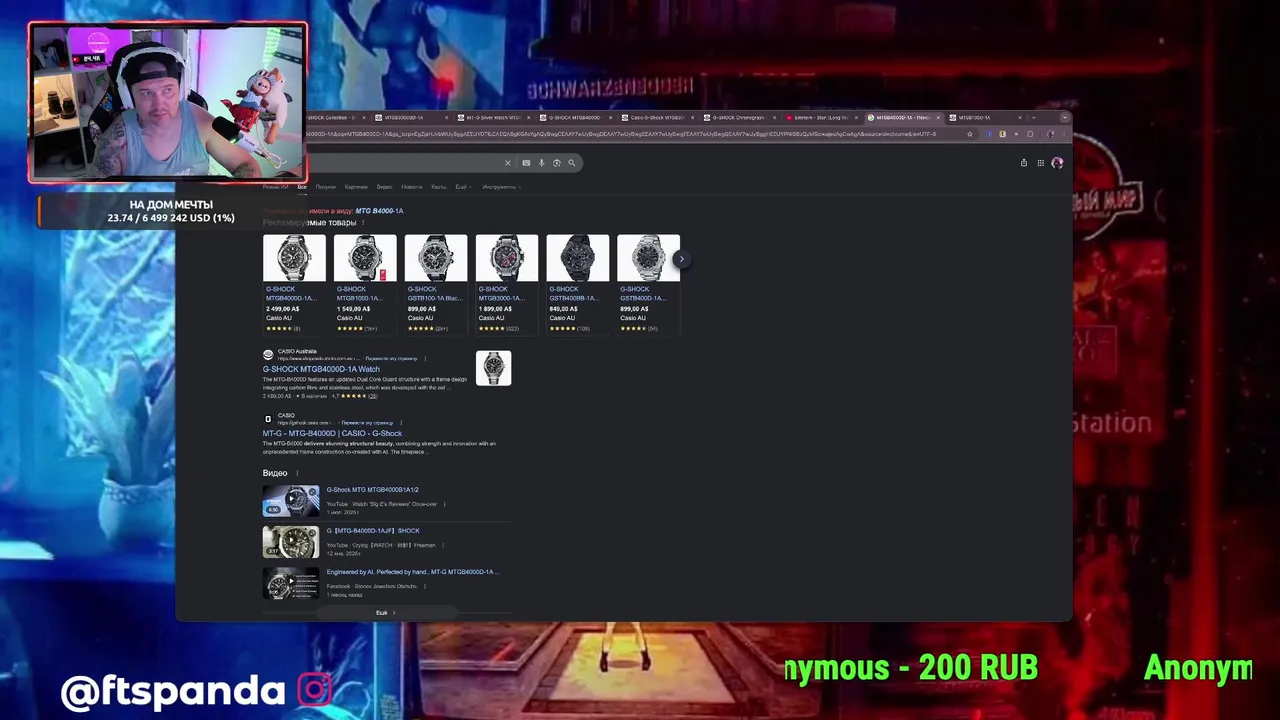The width and height of the screenshot is (1280, 720).
Task: Switch to the 'Eminem - Stan' browser tab
Action: point(822,118)
